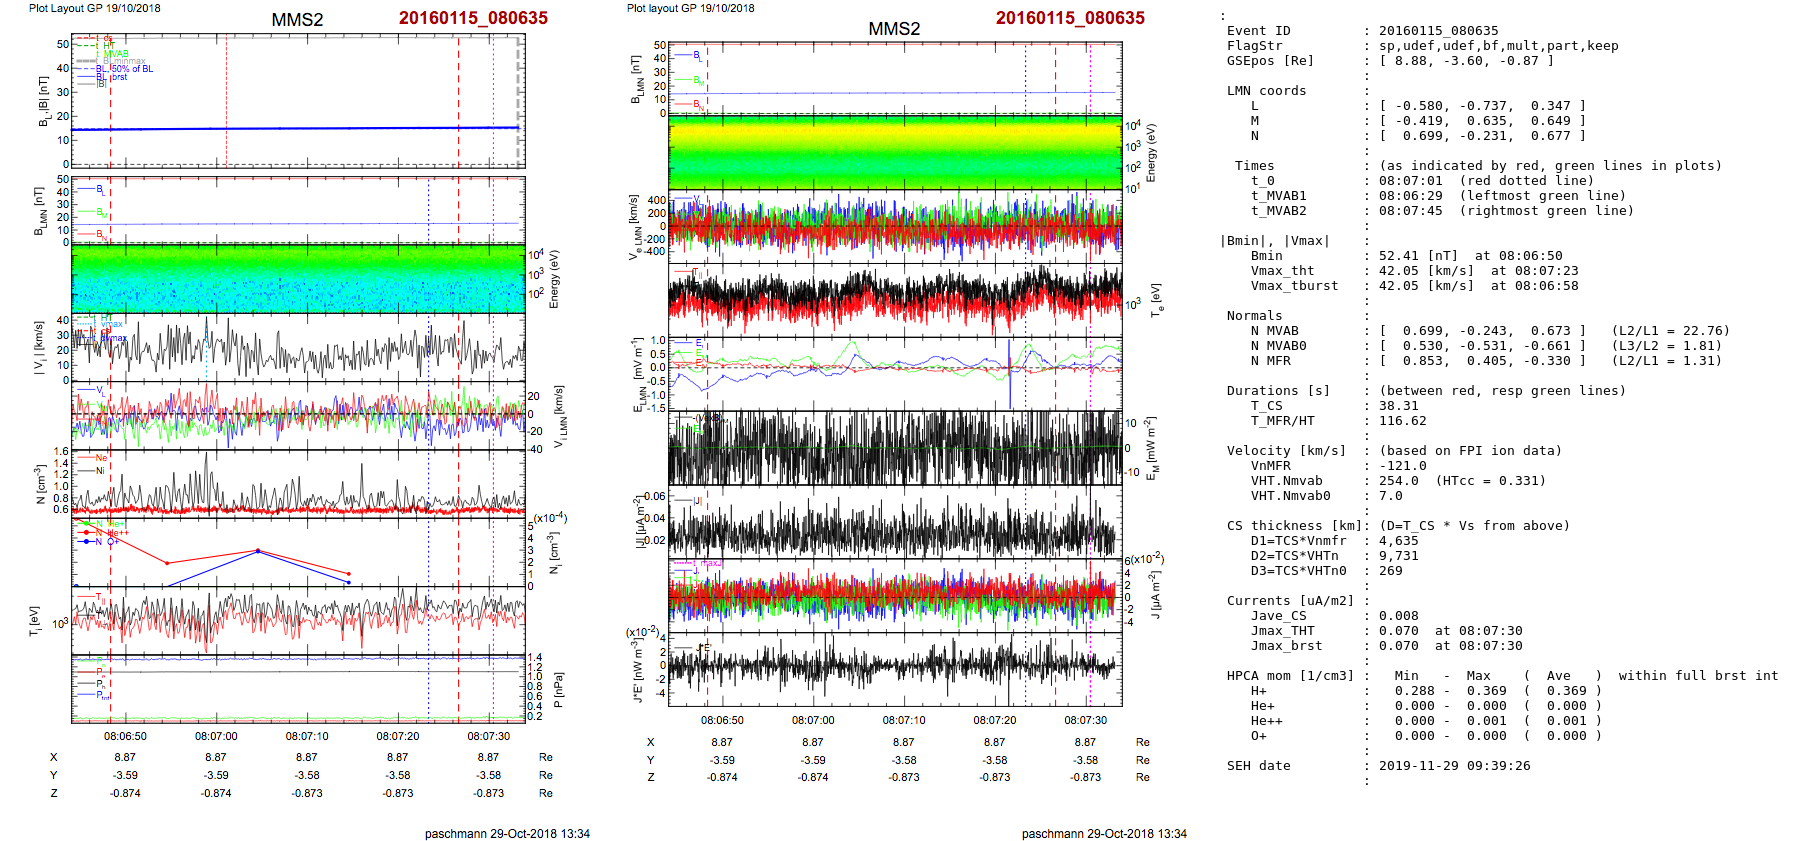
Task: Click the HPCA mom [1/cm3] heading
Action: coord(1290,676)
